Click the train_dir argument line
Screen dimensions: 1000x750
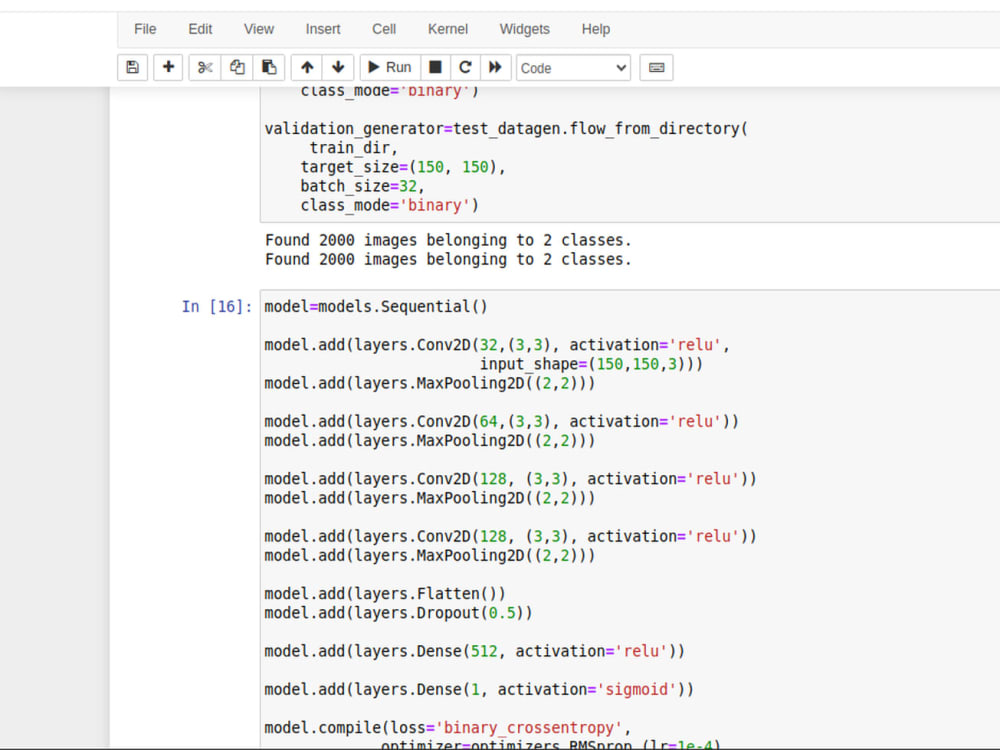(353, 148)
